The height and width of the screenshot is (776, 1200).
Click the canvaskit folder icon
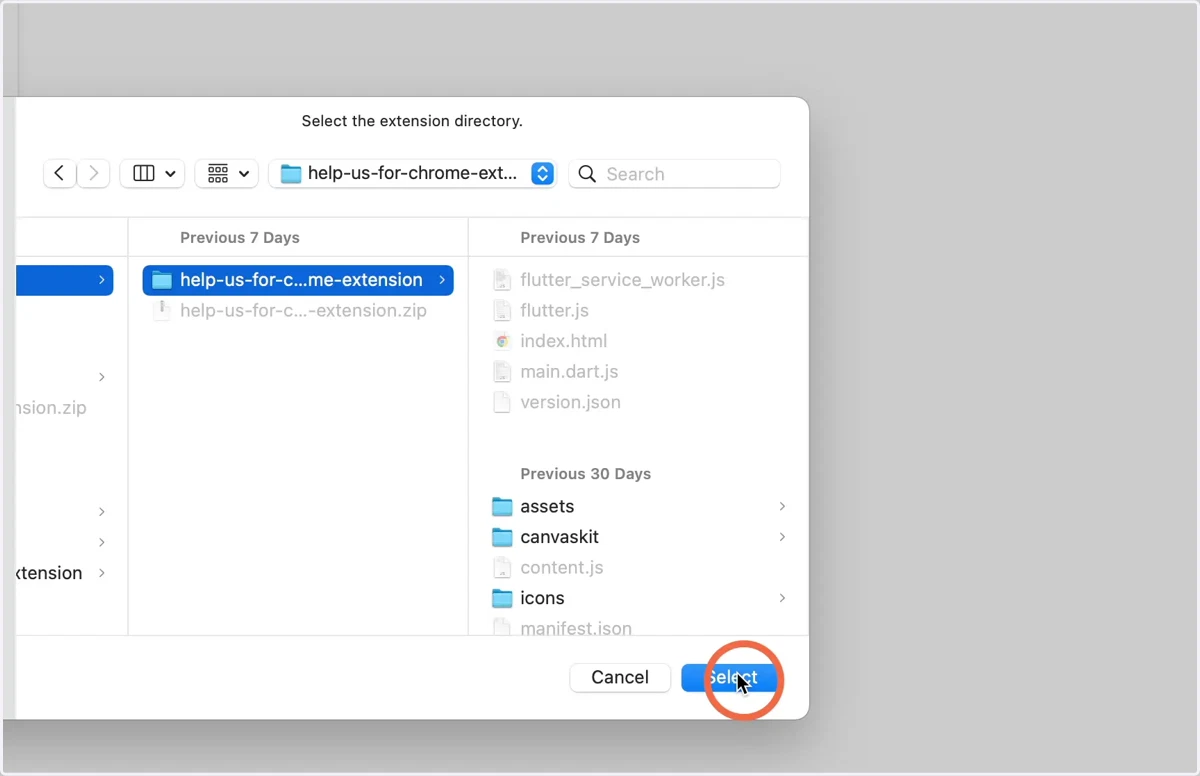click(502, 537)
